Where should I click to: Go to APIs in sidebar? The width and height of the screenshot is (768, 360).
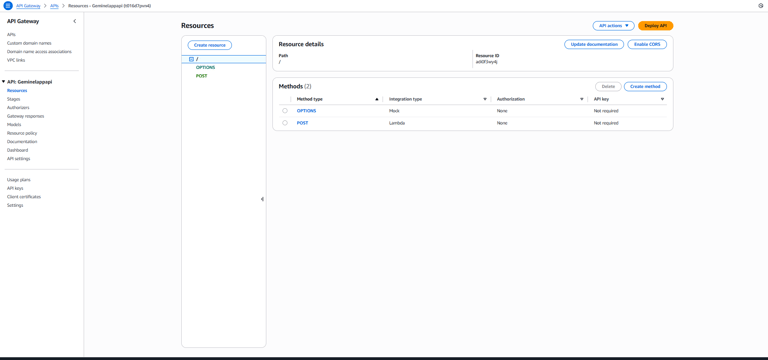click(x=11, y=34)
